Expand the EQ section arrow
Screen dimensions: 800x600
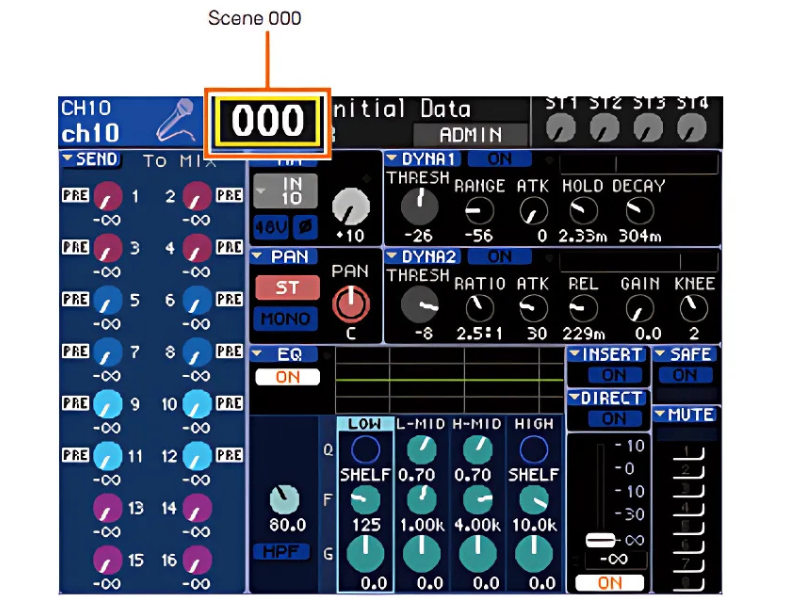[257, 354]
